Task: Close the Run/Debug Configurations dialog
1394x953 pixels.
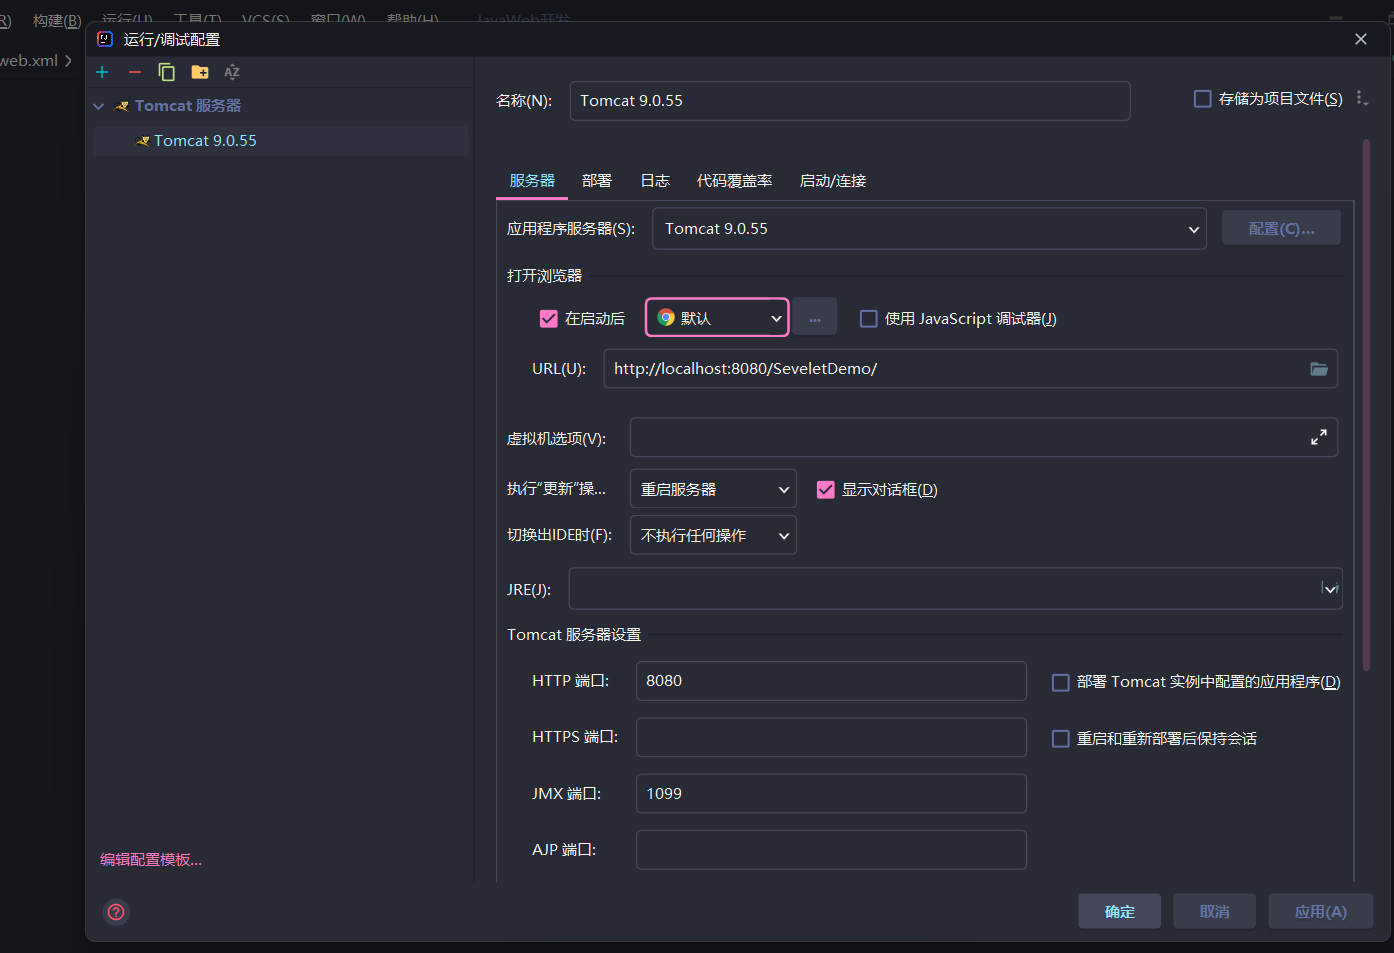Action: [x=1361, y=39]
